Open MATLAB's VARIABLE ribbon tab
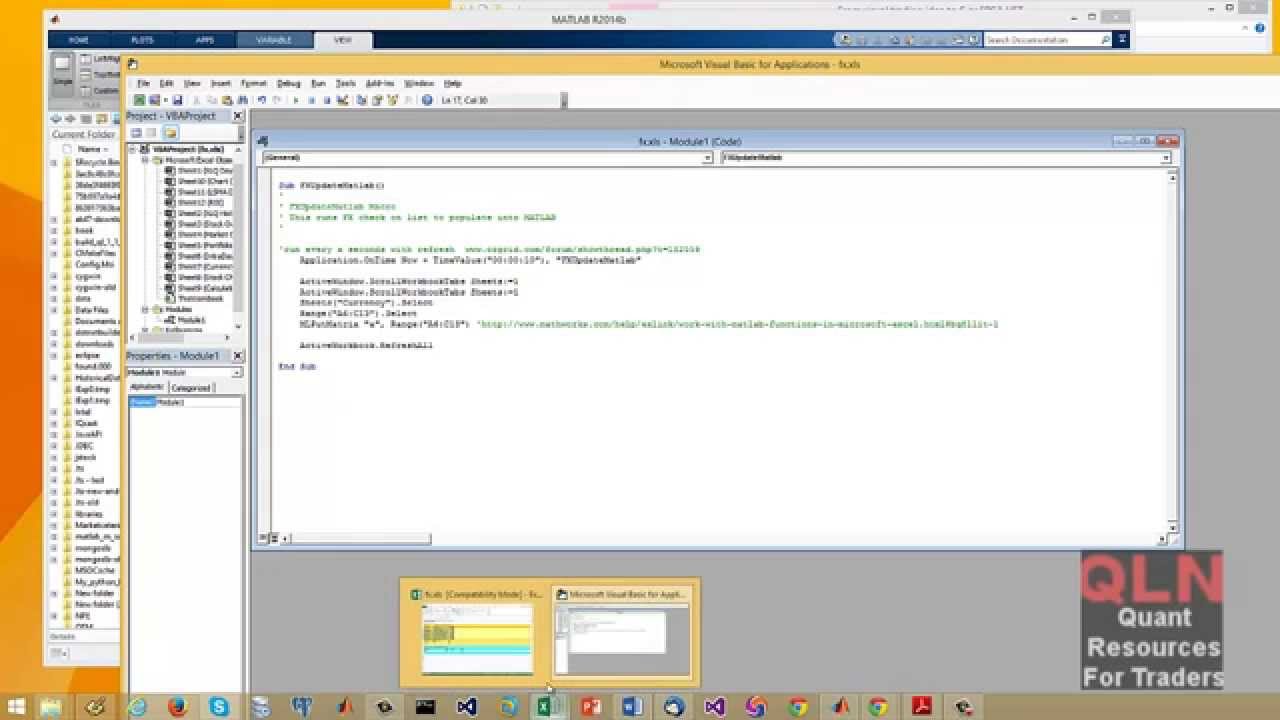The image size is (1280, 720). tap(274, 40)
